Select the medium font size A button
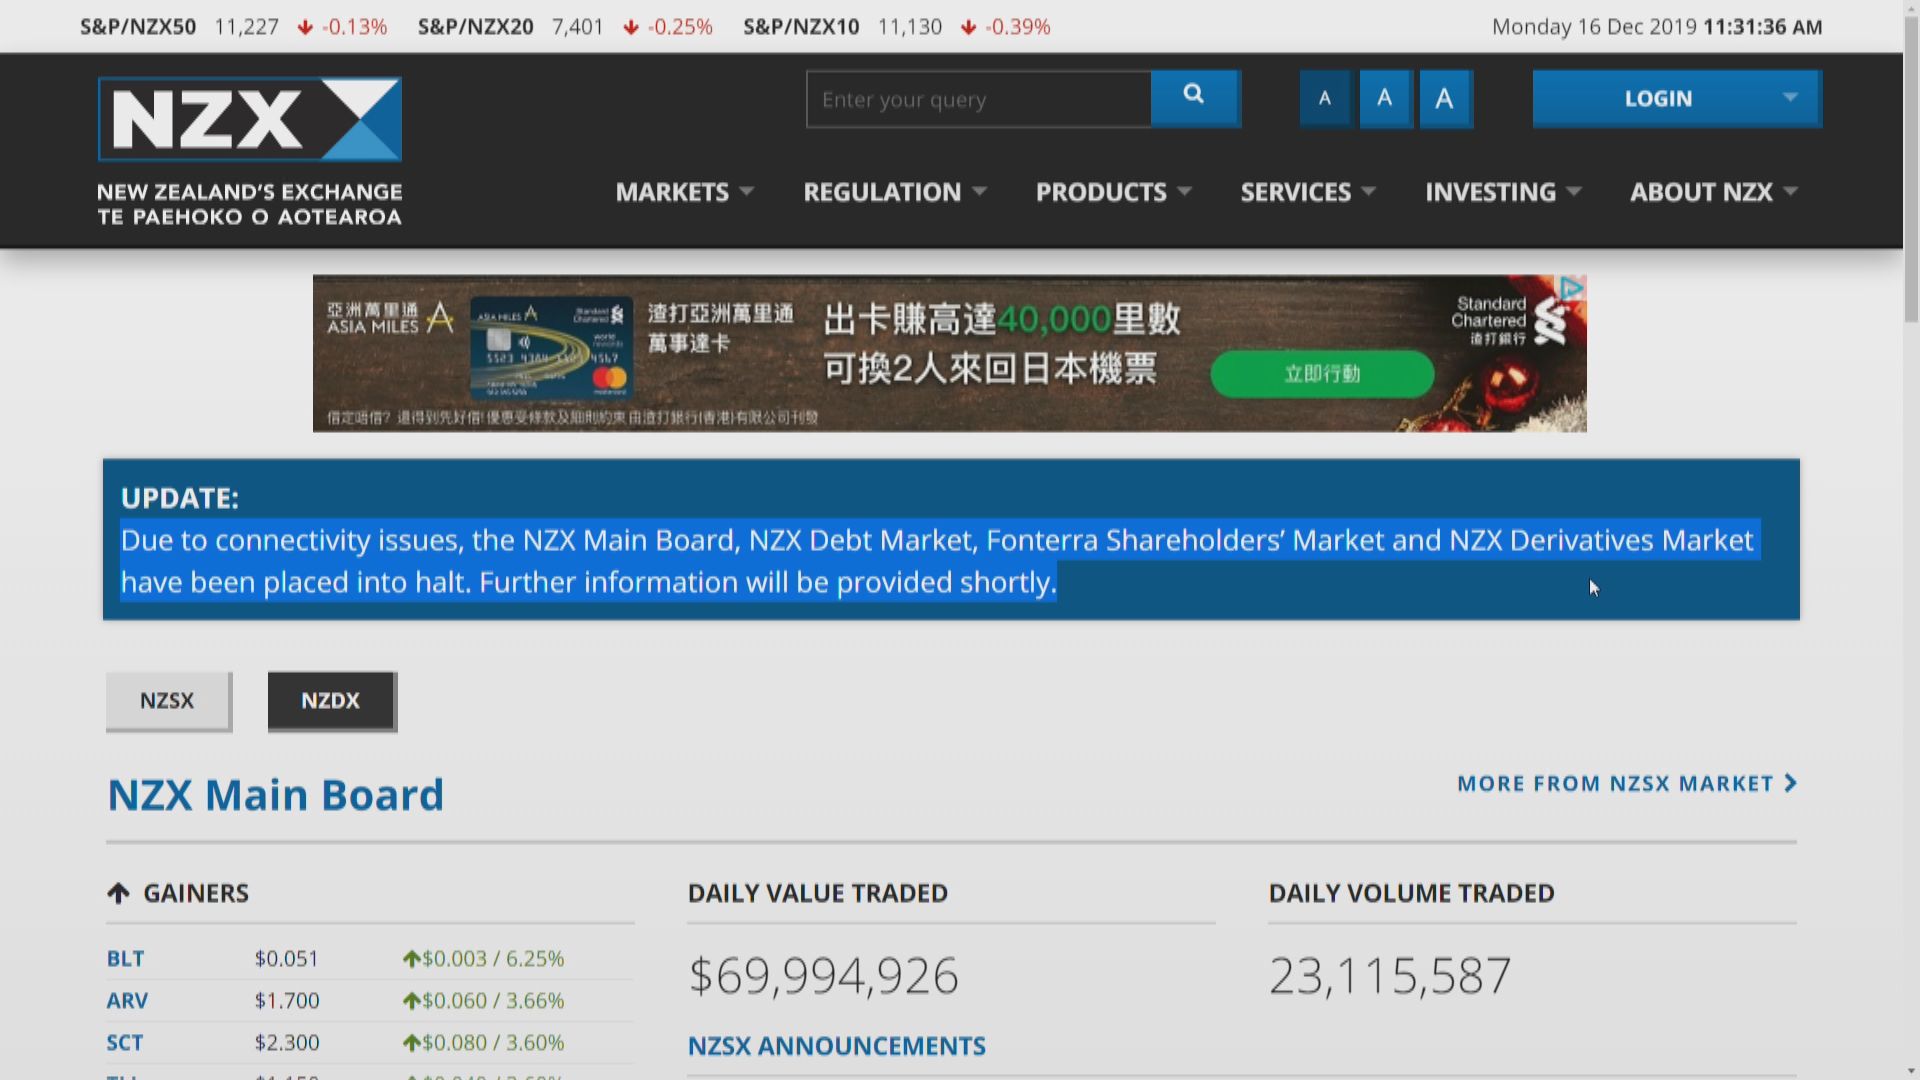This screenshot has height=1080, width=1920. (1385, 98)
